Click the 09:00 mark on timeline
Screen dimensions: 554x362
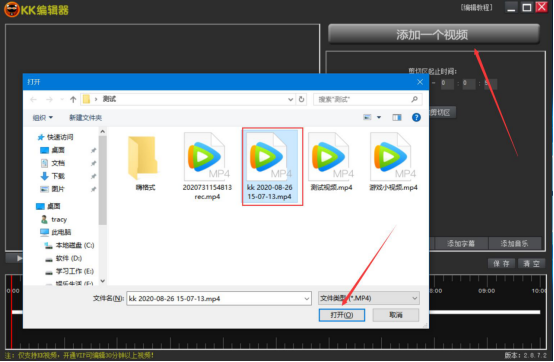pyautogui.click(x=487, y=291)
